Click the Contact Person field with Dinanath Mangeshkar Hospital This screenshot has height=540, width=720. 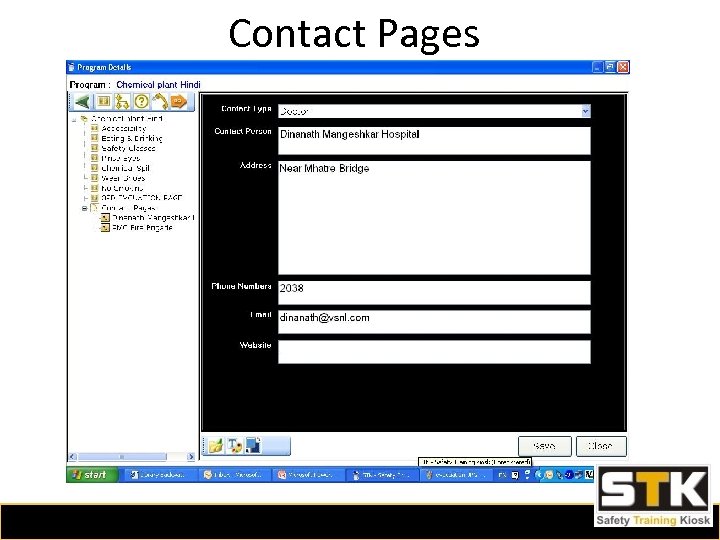(434, 141)
